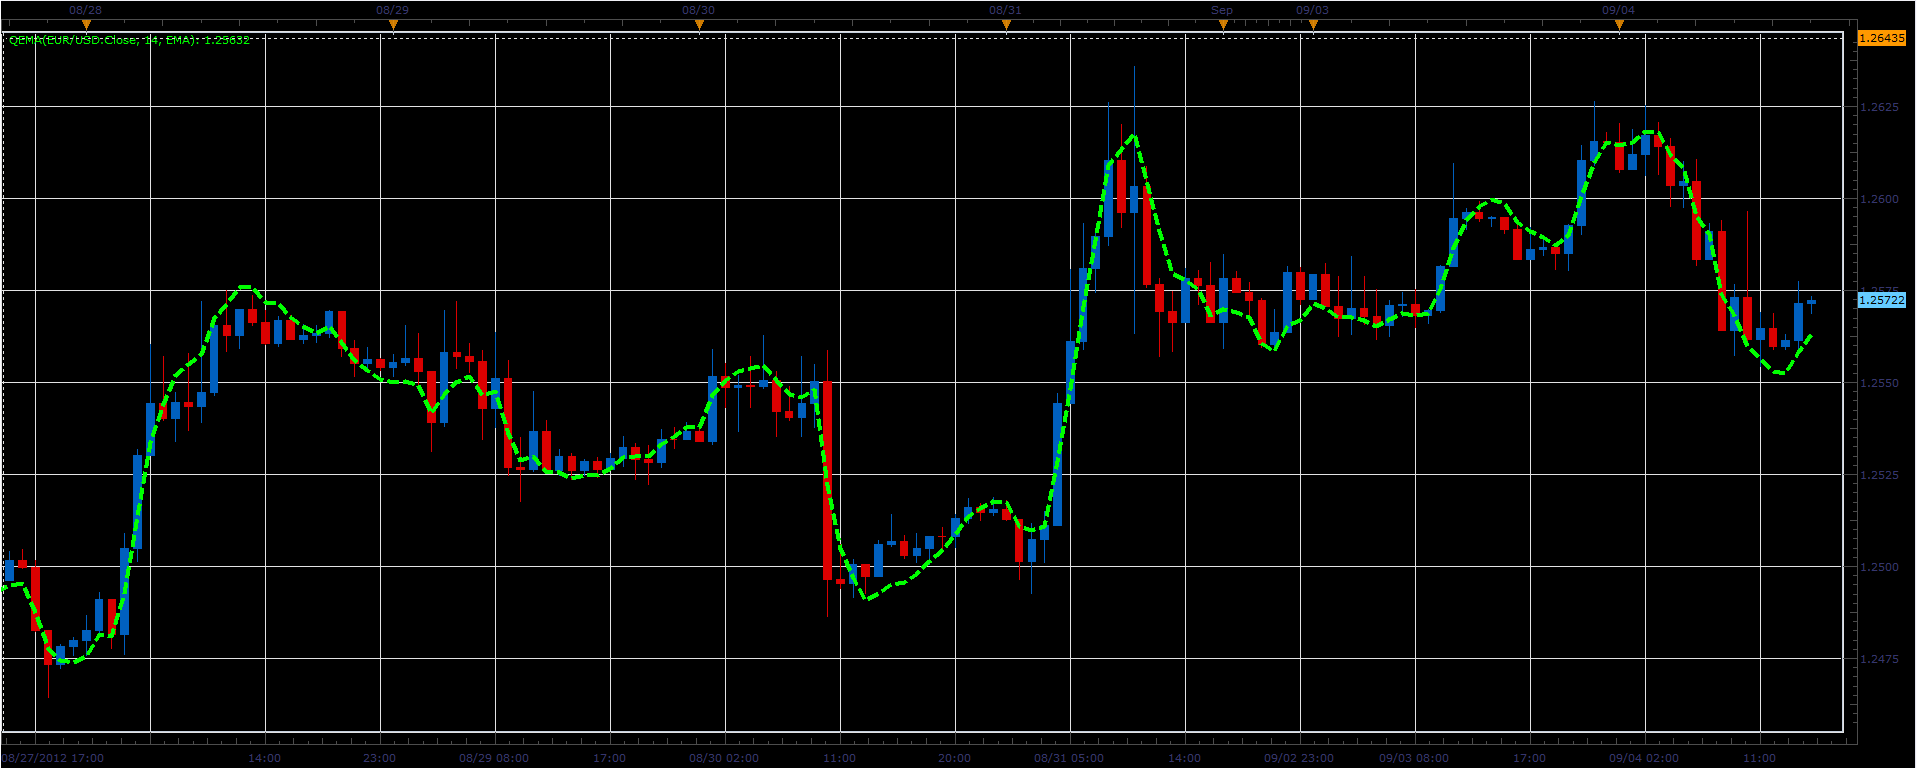Click the orange day marker under 08/29
The image size is (1917, 768).
[x=393, y=24]
